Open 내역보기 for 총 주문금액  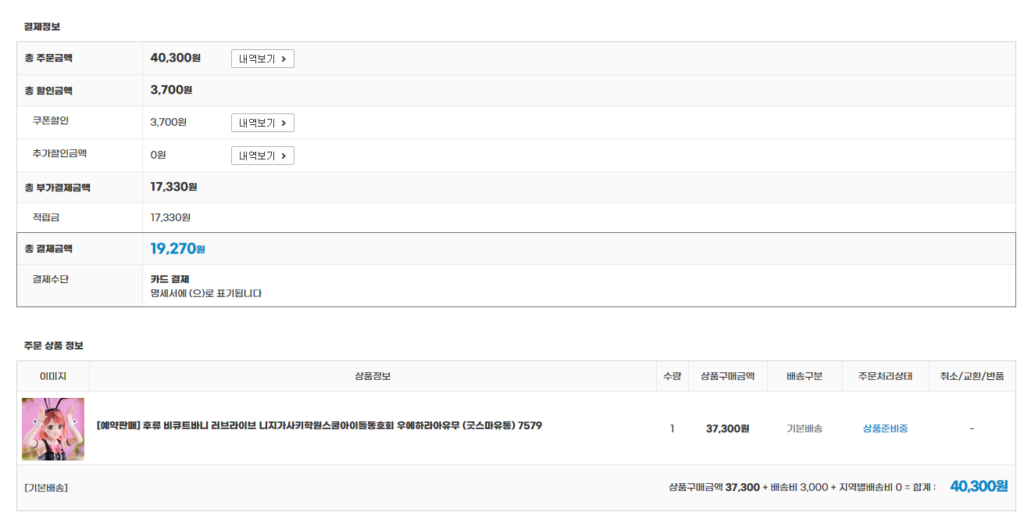click(x=263, y=59)
